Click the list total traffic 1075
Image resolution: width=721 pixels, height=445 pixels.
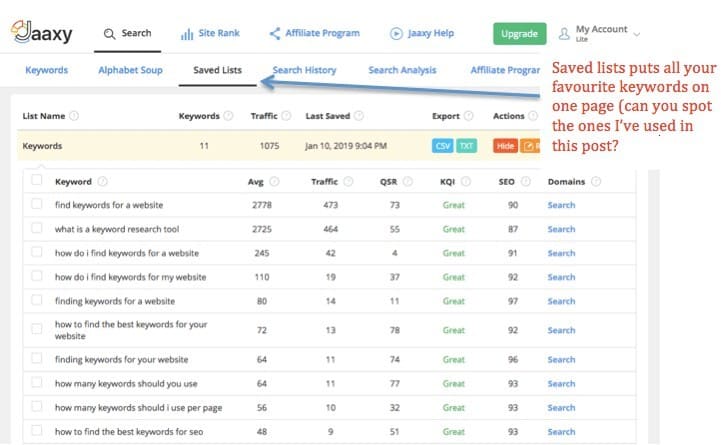pos(269,146)
